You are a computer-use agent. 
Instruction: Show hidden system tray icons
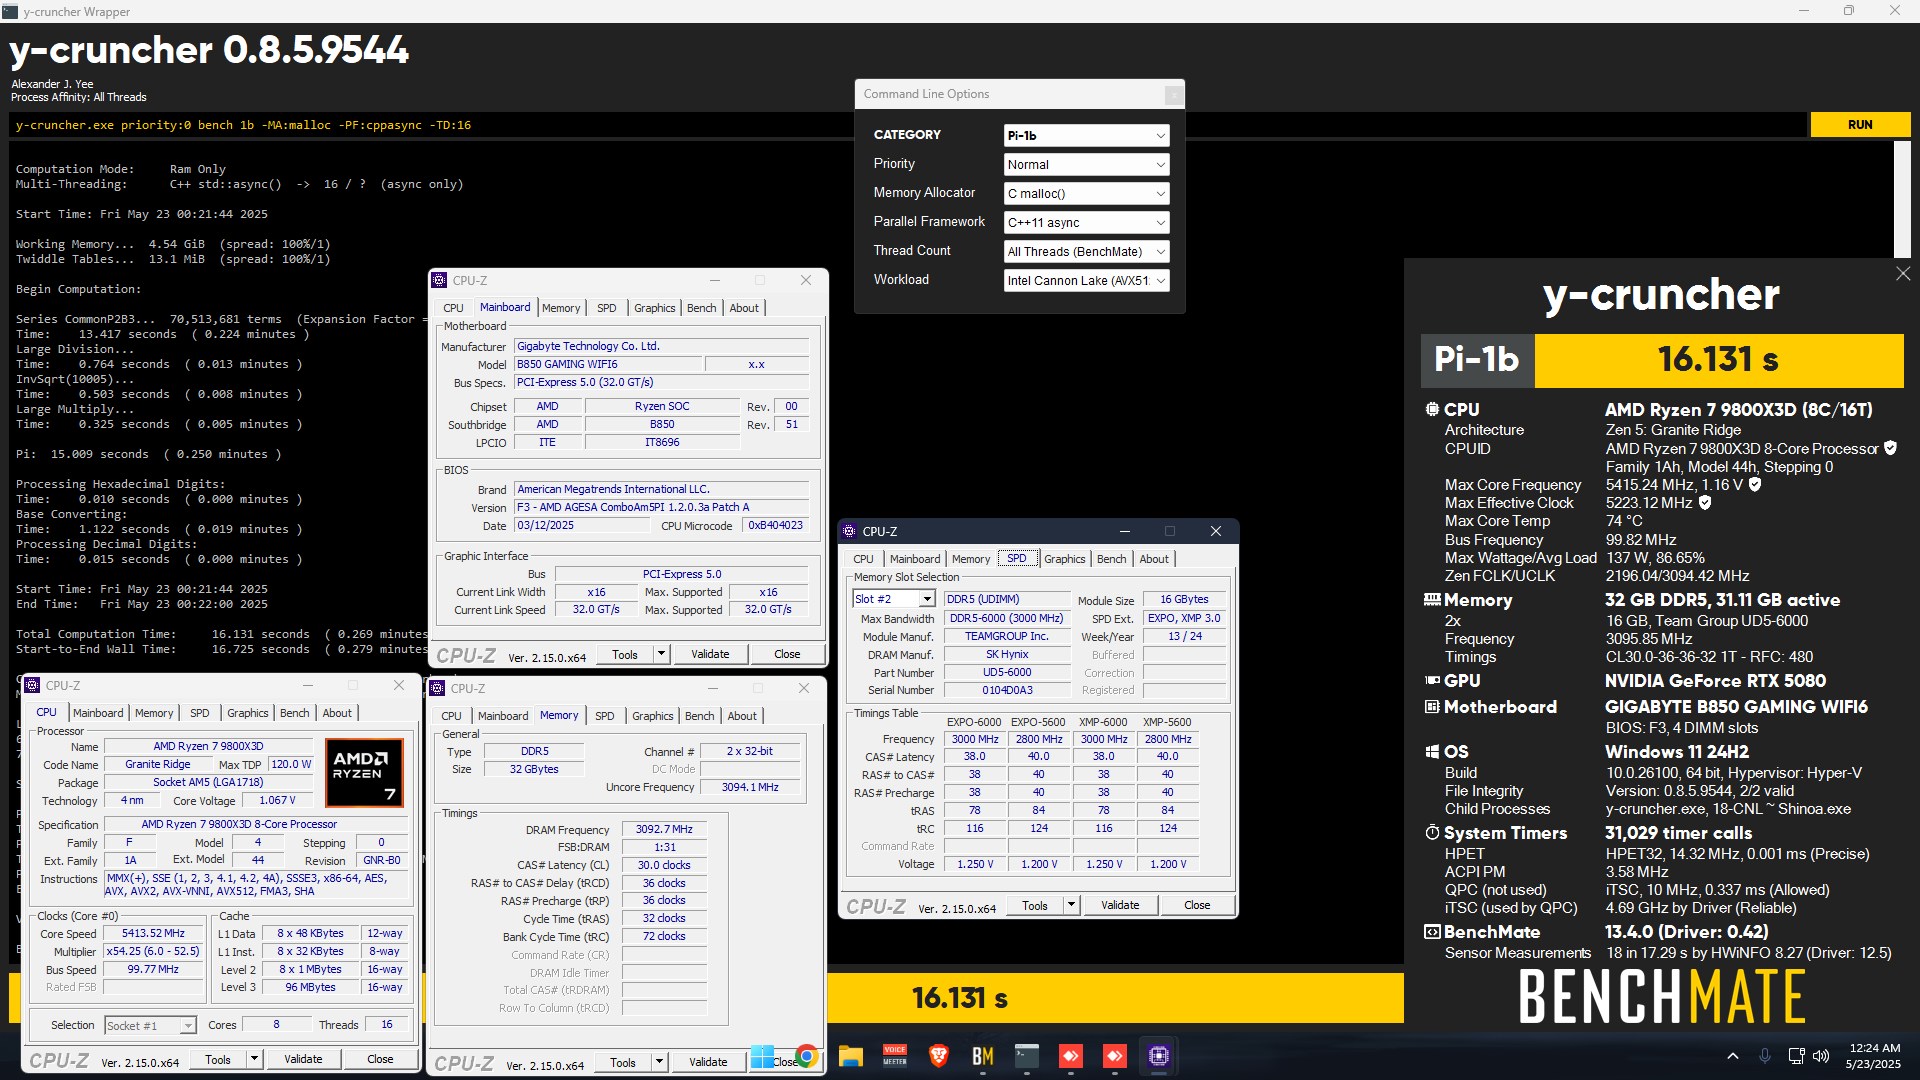pyautogui.click(x=1733, y=1056)
